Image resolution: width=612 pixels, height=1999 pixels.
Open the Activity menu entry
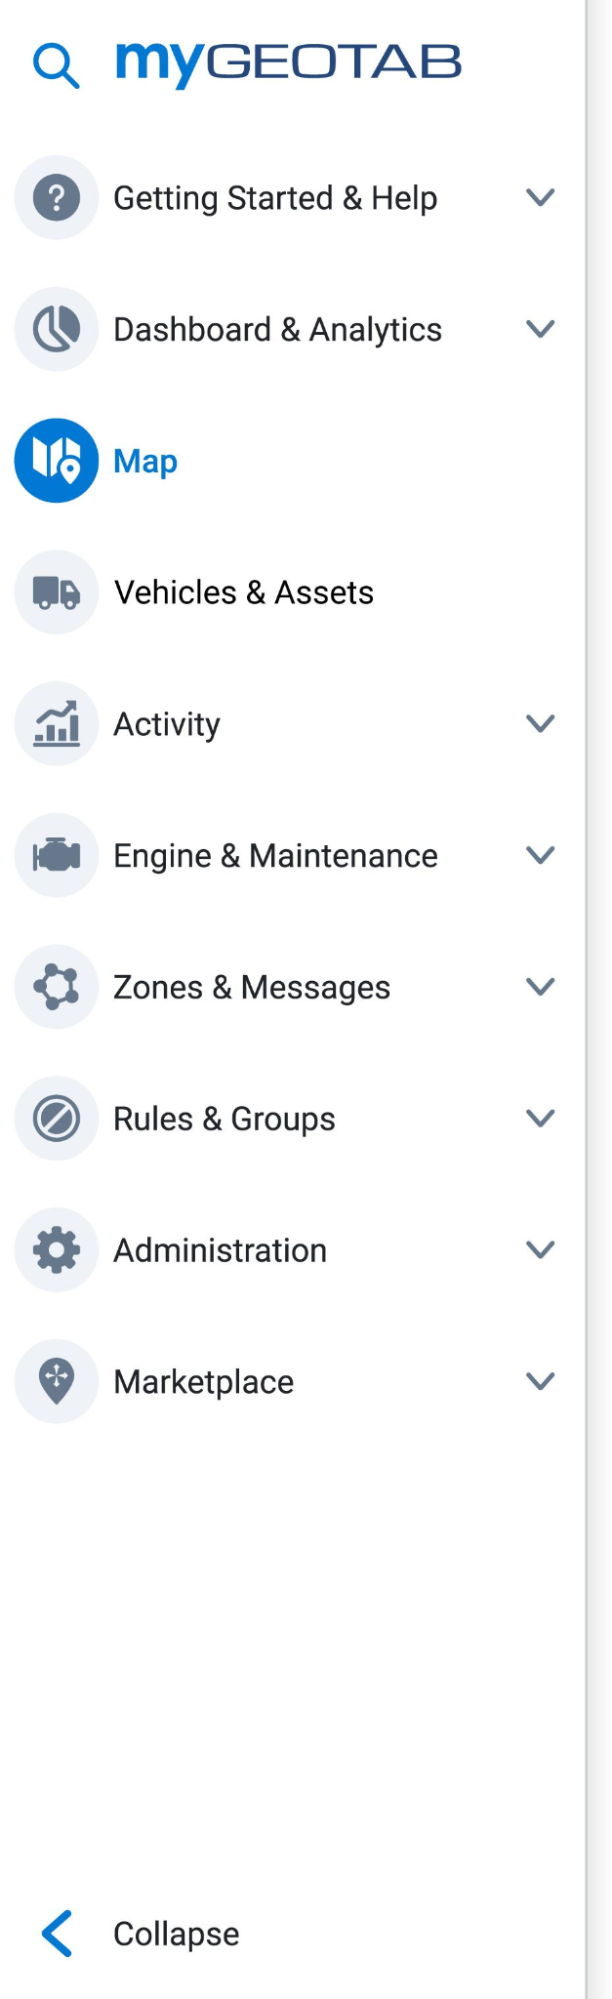pyautogui.click(x=166, y=724)
